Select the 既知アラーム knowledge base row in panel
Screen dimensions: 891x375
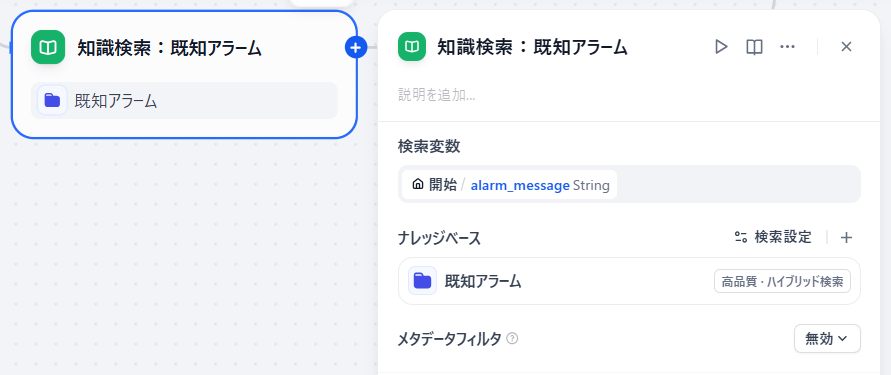pyautogui.click(x=629, y=281)
